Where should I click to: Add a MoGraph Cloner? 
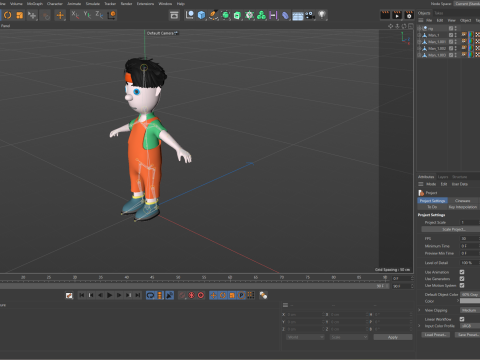(261, 15)
